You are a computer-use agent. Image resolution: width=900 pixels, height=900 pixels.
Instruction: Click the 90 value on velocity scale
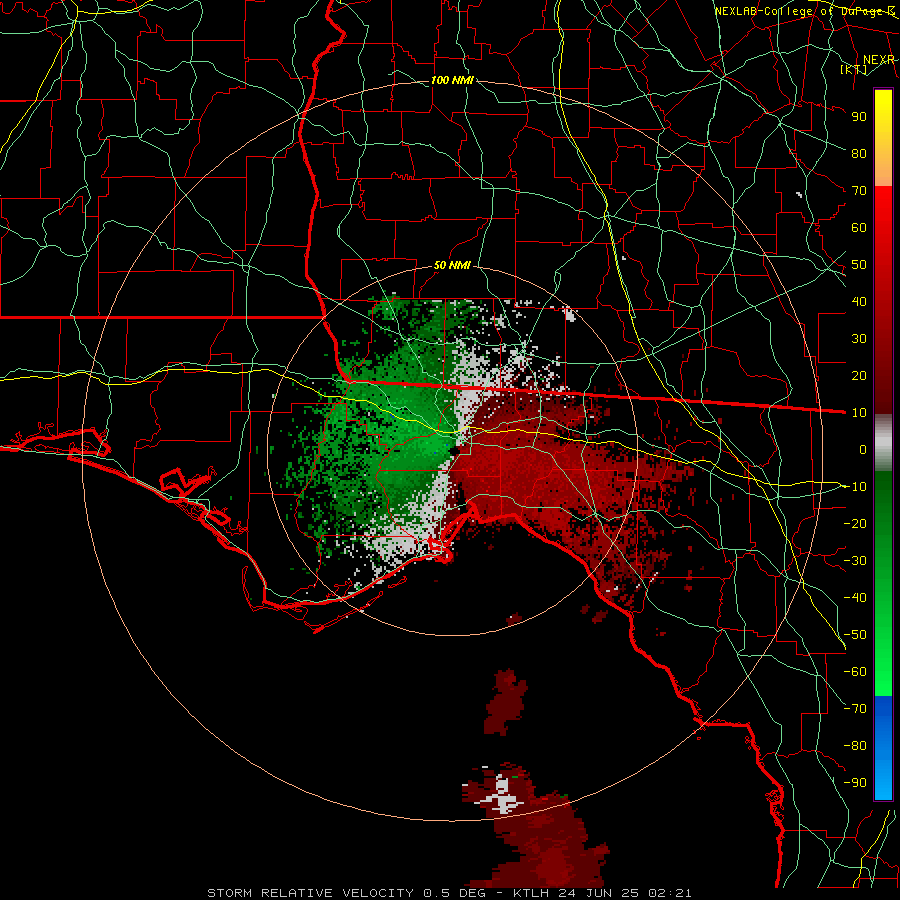point(859,117)
